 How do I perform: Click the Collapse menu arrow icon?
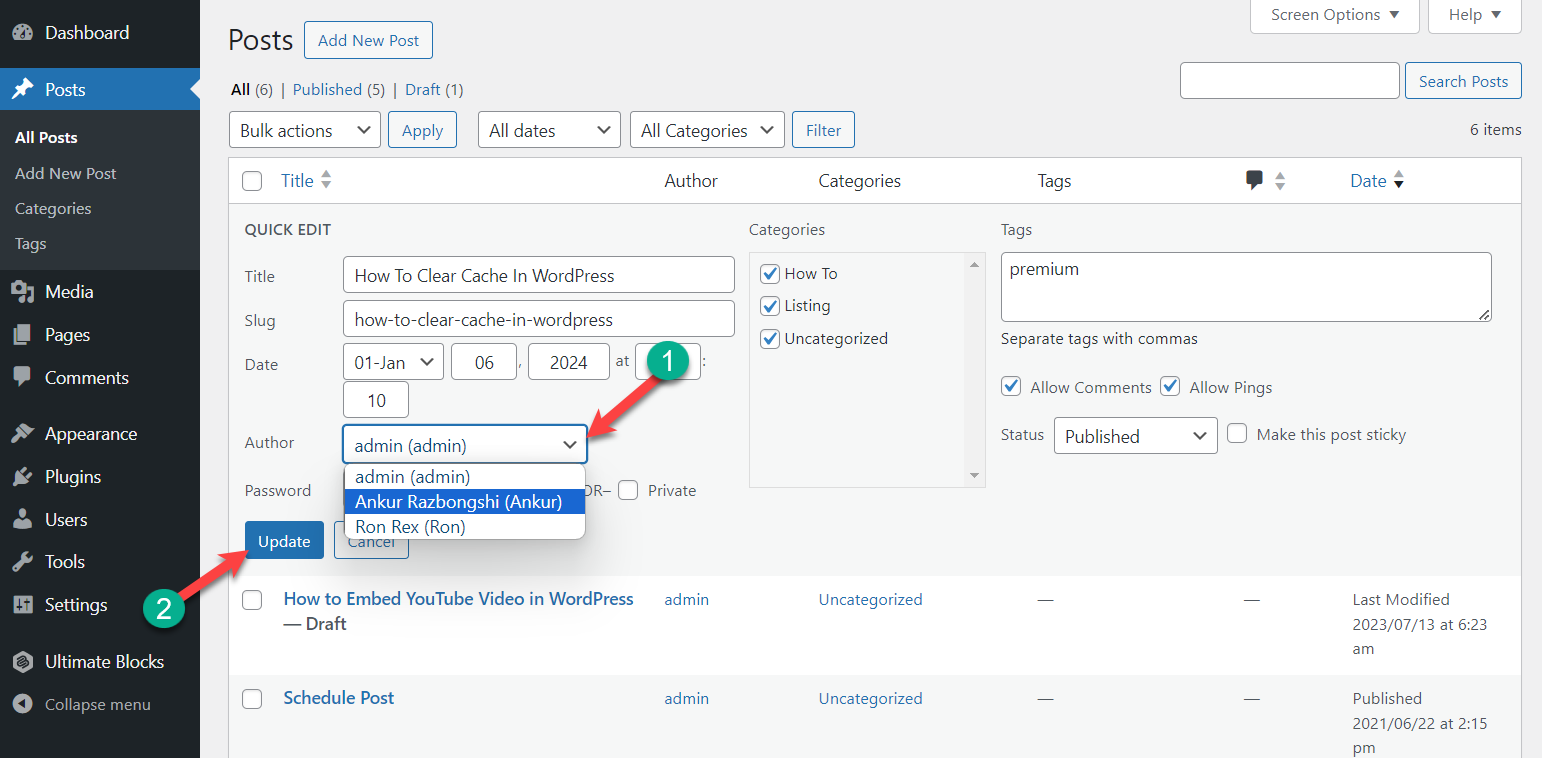click(x=22, y=704)
